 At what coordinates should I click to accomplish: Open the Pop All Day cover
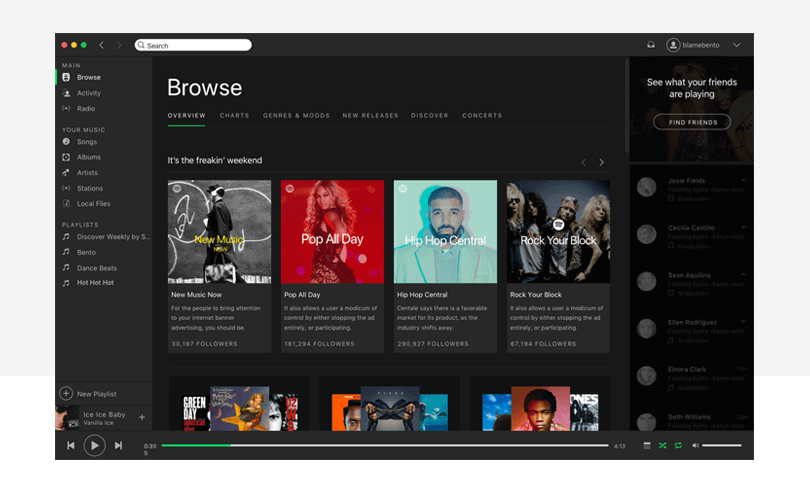coord(332,231)
